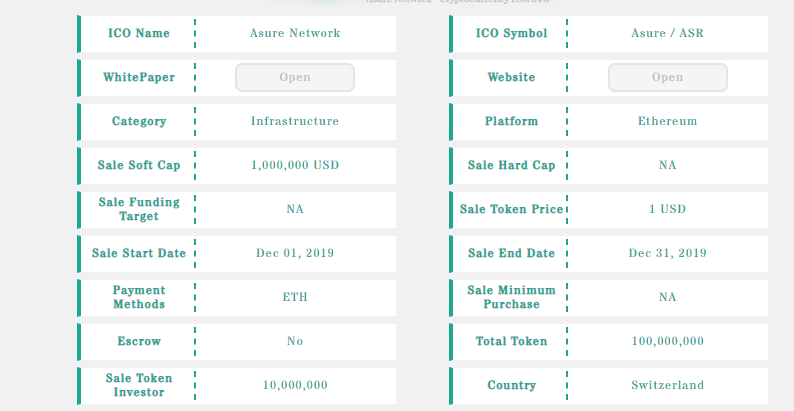Click the 10,000,000 investor token value
This screenshot has height=411, width=794.
(x=295, y=385)
